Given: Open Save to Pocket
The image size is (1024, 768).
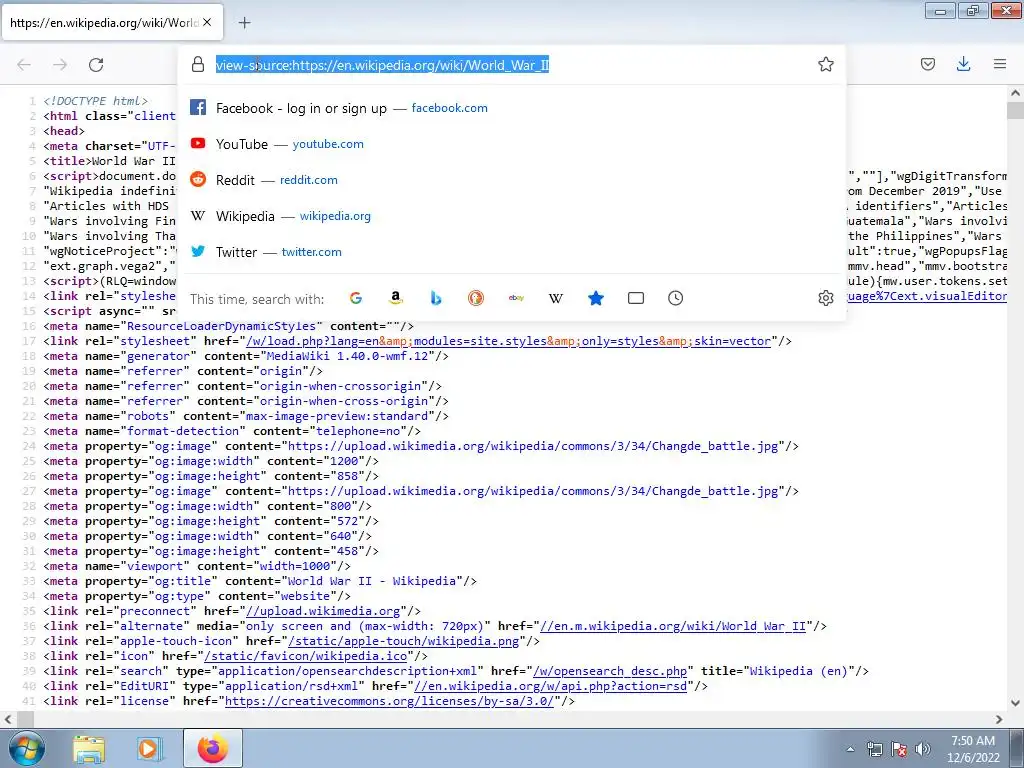Looking at the screenshot, I should (927, 64).
